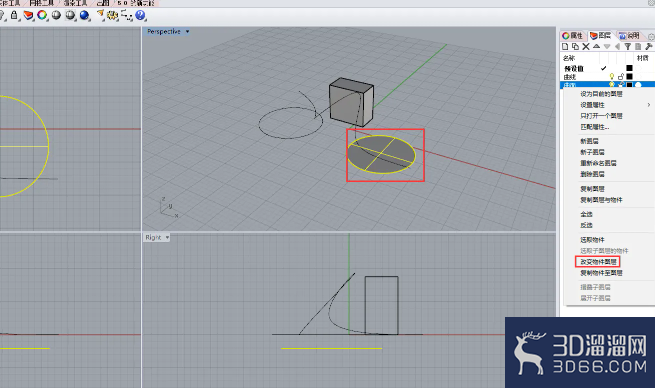Click the hammer tools icon in the layer panel
Image resolution: width=655 pixels, height=388 pixels.
point(649,46)
